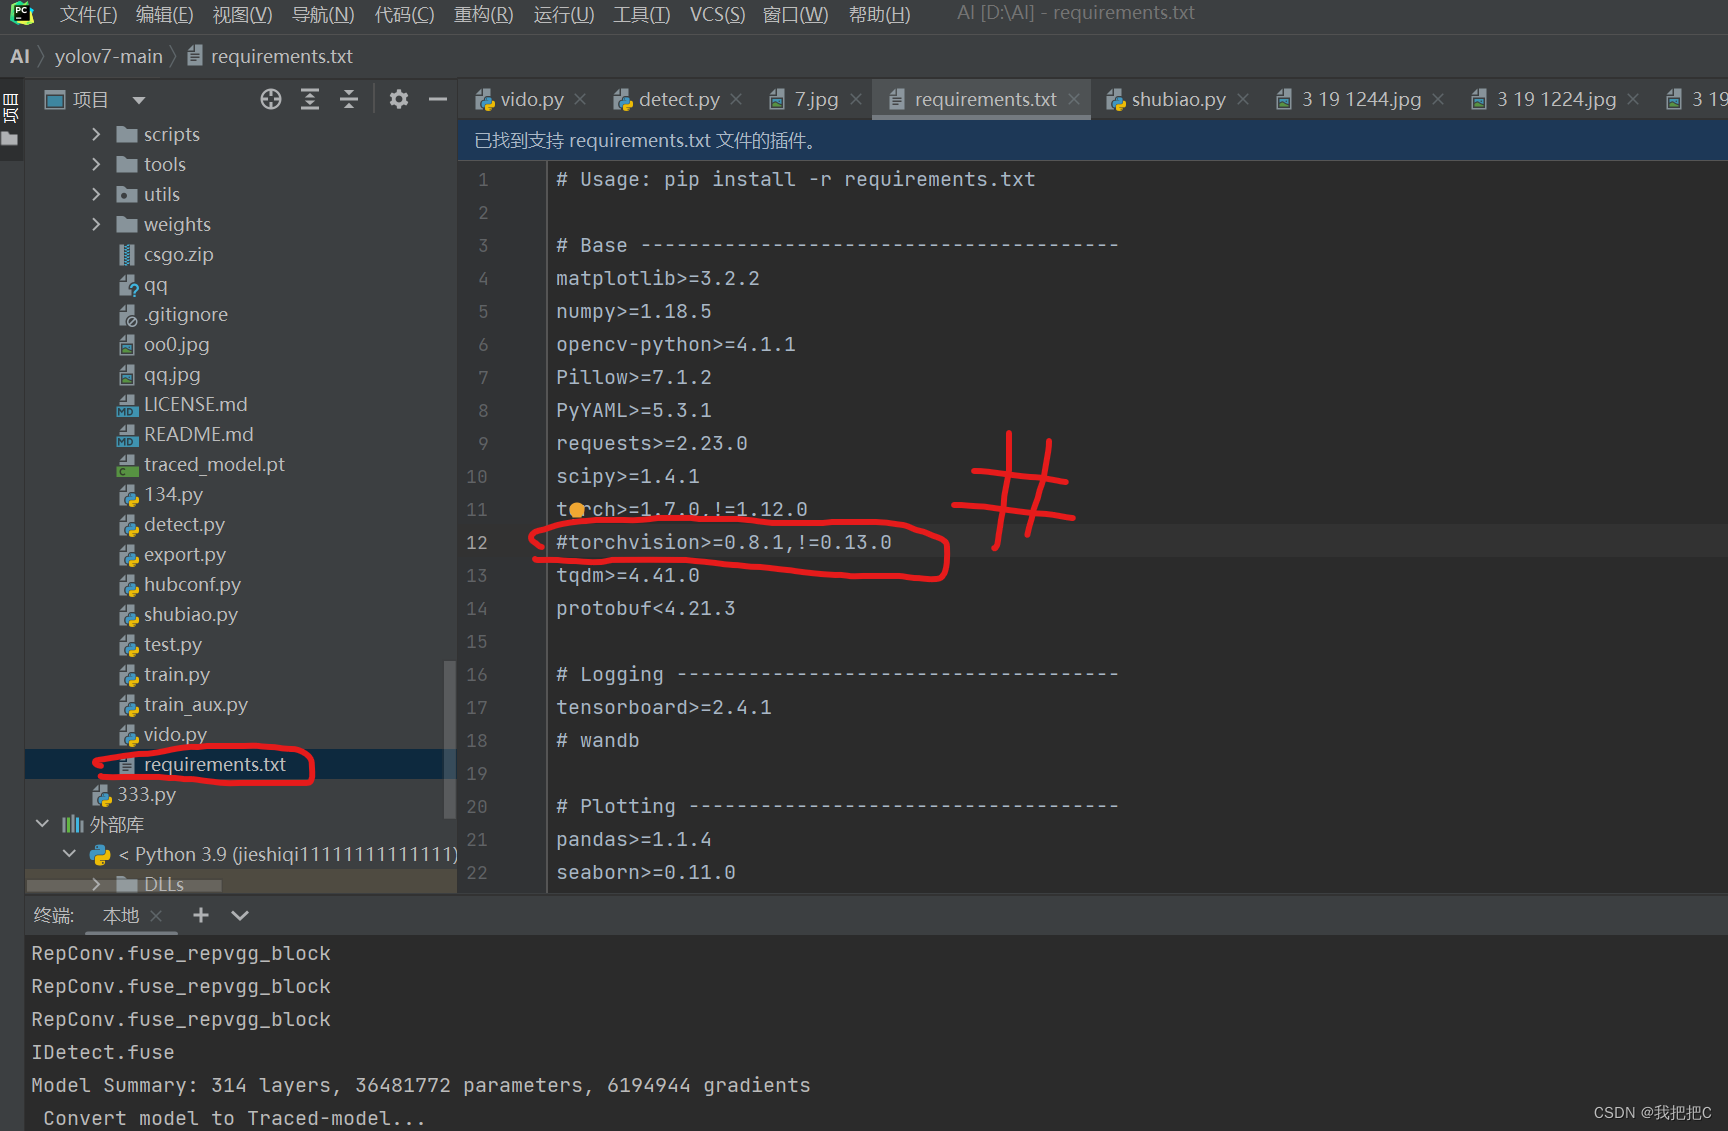This screenshot has width=1728, height=1131.
Task: Click the Expand All icon in Project panel
Action: click(310, 99)
